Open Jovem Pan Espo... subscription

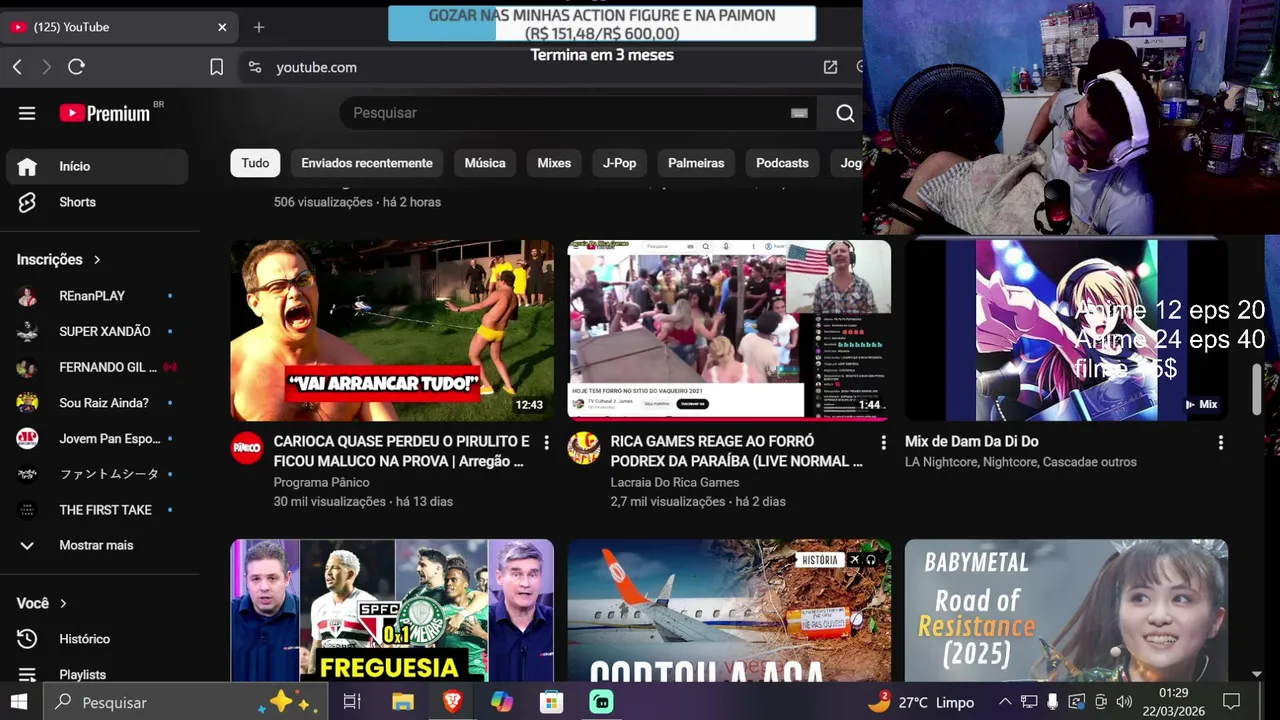coord(96,439)
